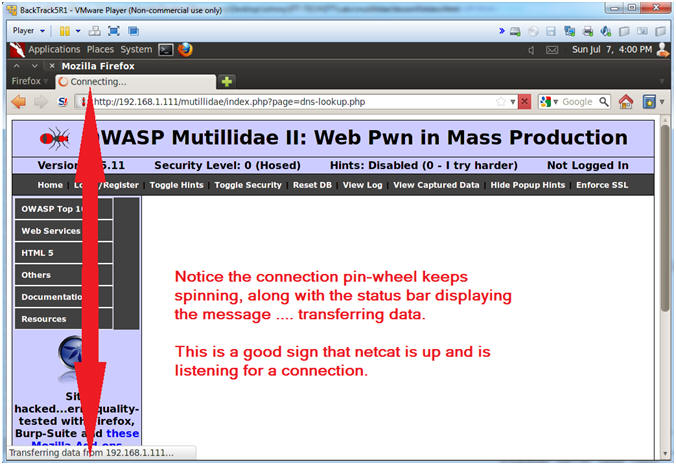This screenshot has height=465, width=676.
Task: Open the View Log link
Action: click(363, 185)
